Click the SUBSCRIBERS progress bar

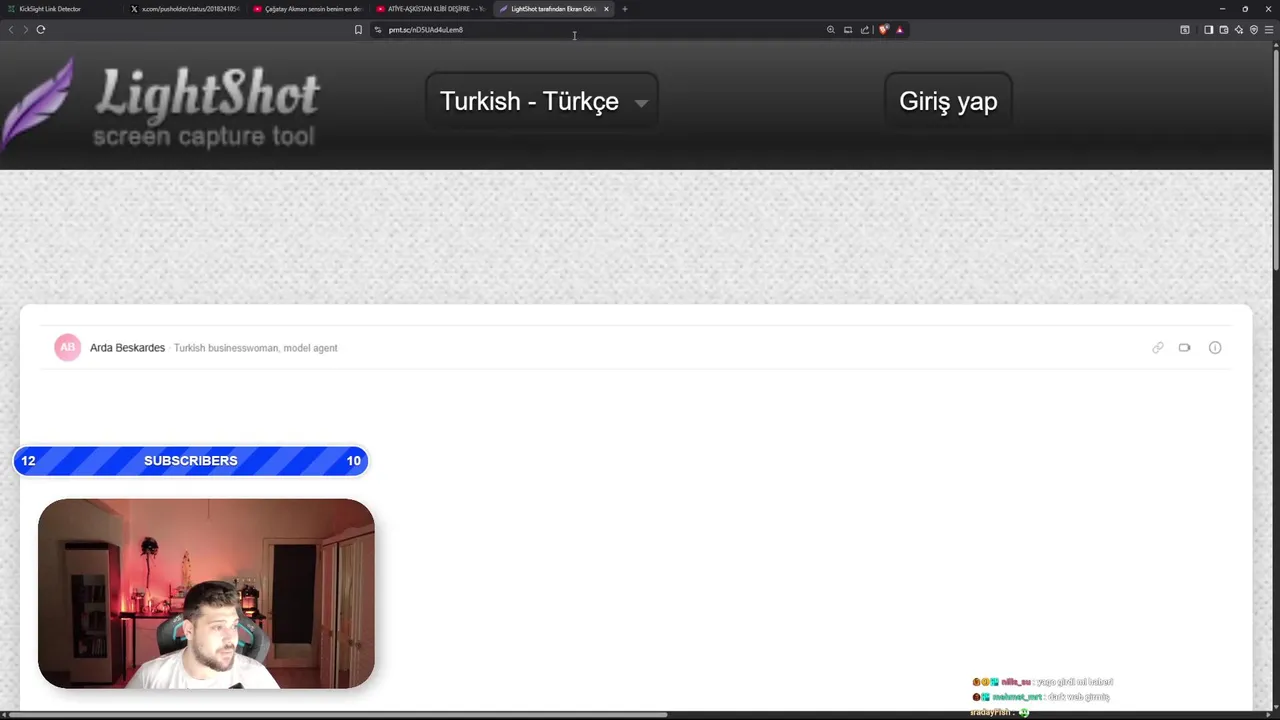[x=191, y=460]
